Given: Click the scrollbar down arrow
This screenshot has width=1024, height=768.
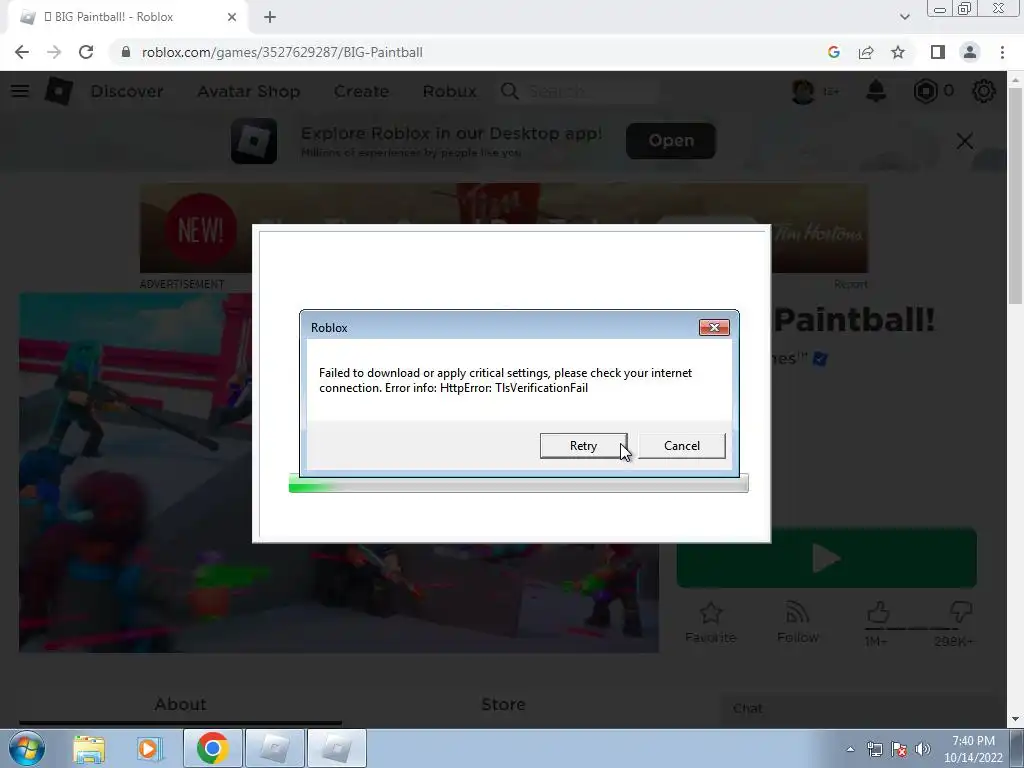Looking at the screenshot, I should click(1016, 719).
